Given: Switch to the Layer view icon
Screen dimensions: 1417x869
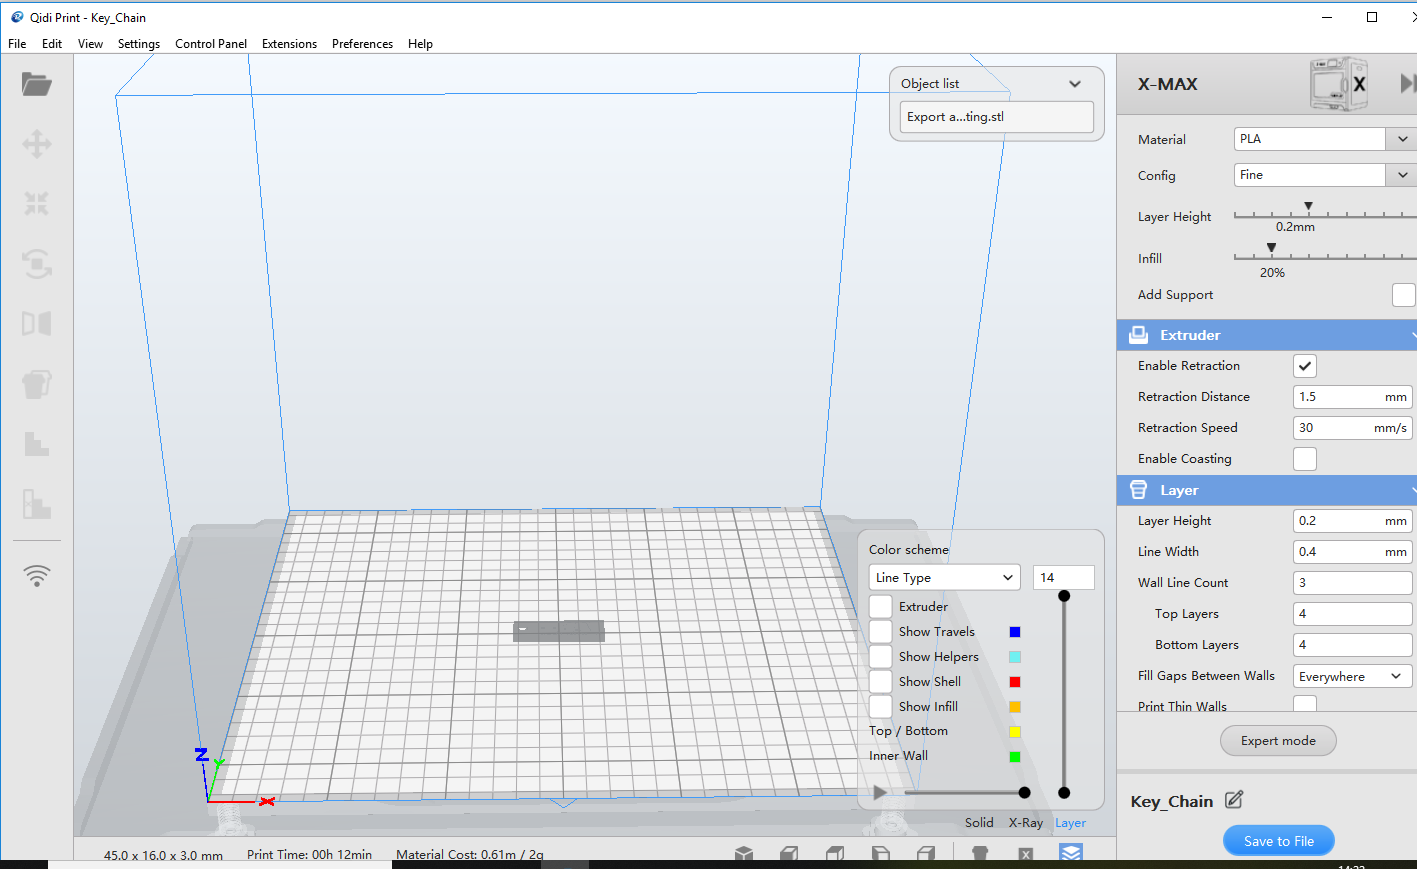Looking at the screenshot, I should point(1070,851).
